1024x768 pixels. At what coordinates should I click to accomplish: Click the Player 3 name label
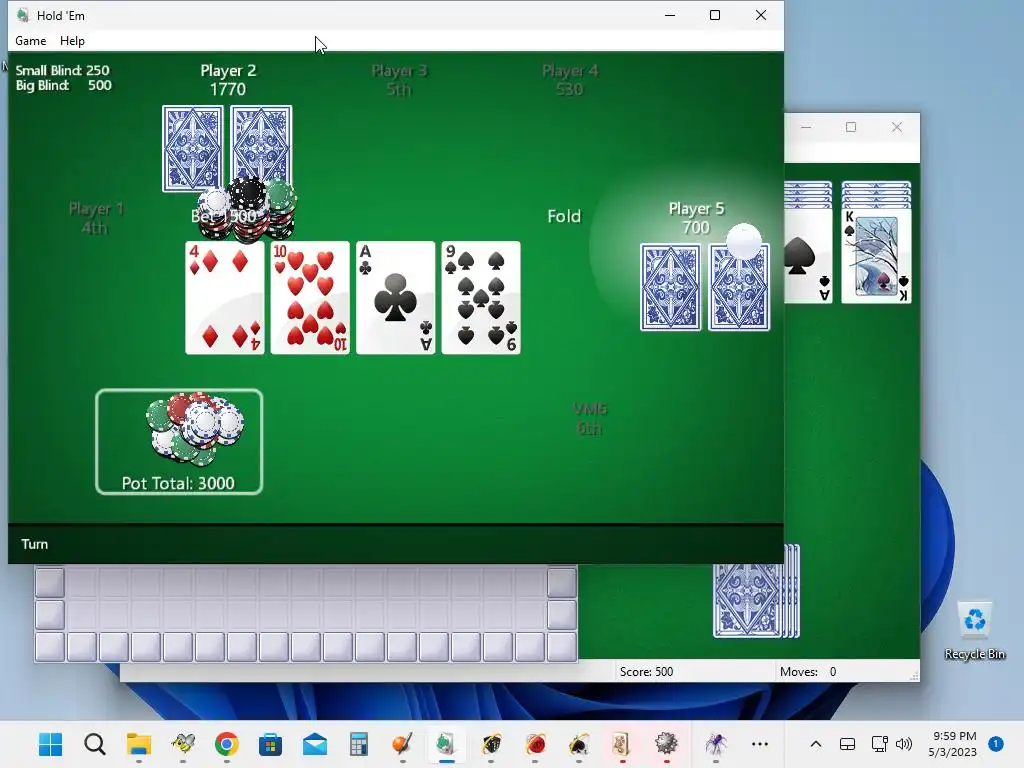pos(399,71)
